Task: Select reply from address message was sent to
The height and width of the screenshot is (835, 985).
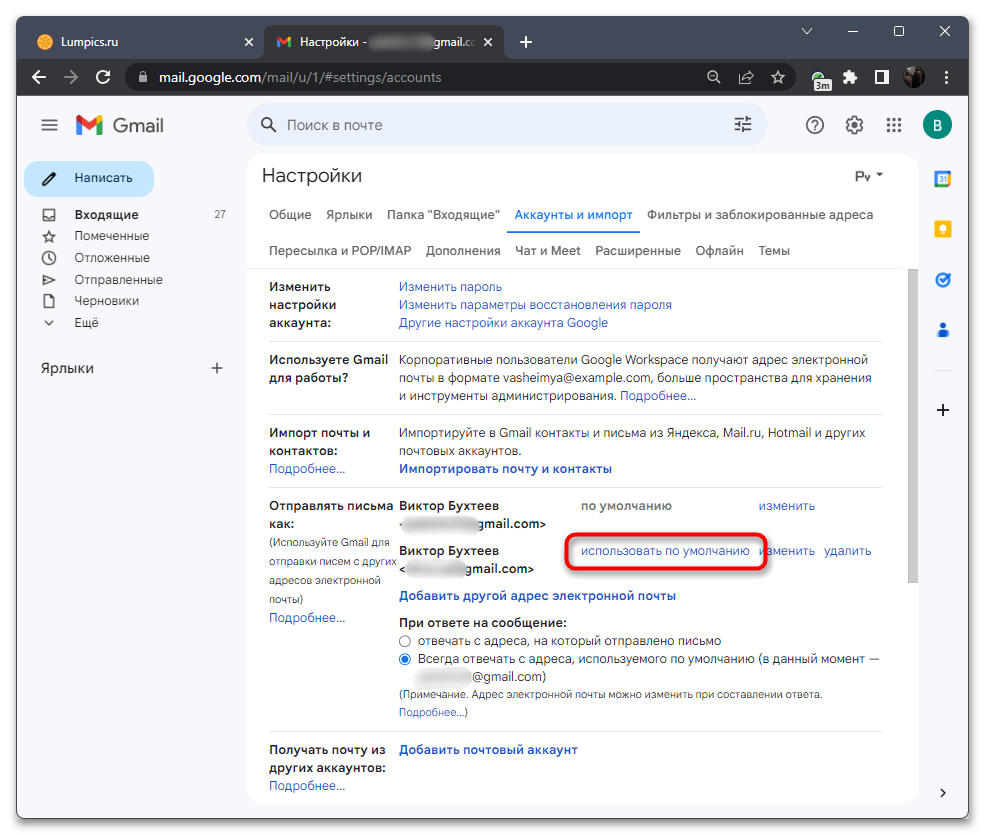Action: 405,641
